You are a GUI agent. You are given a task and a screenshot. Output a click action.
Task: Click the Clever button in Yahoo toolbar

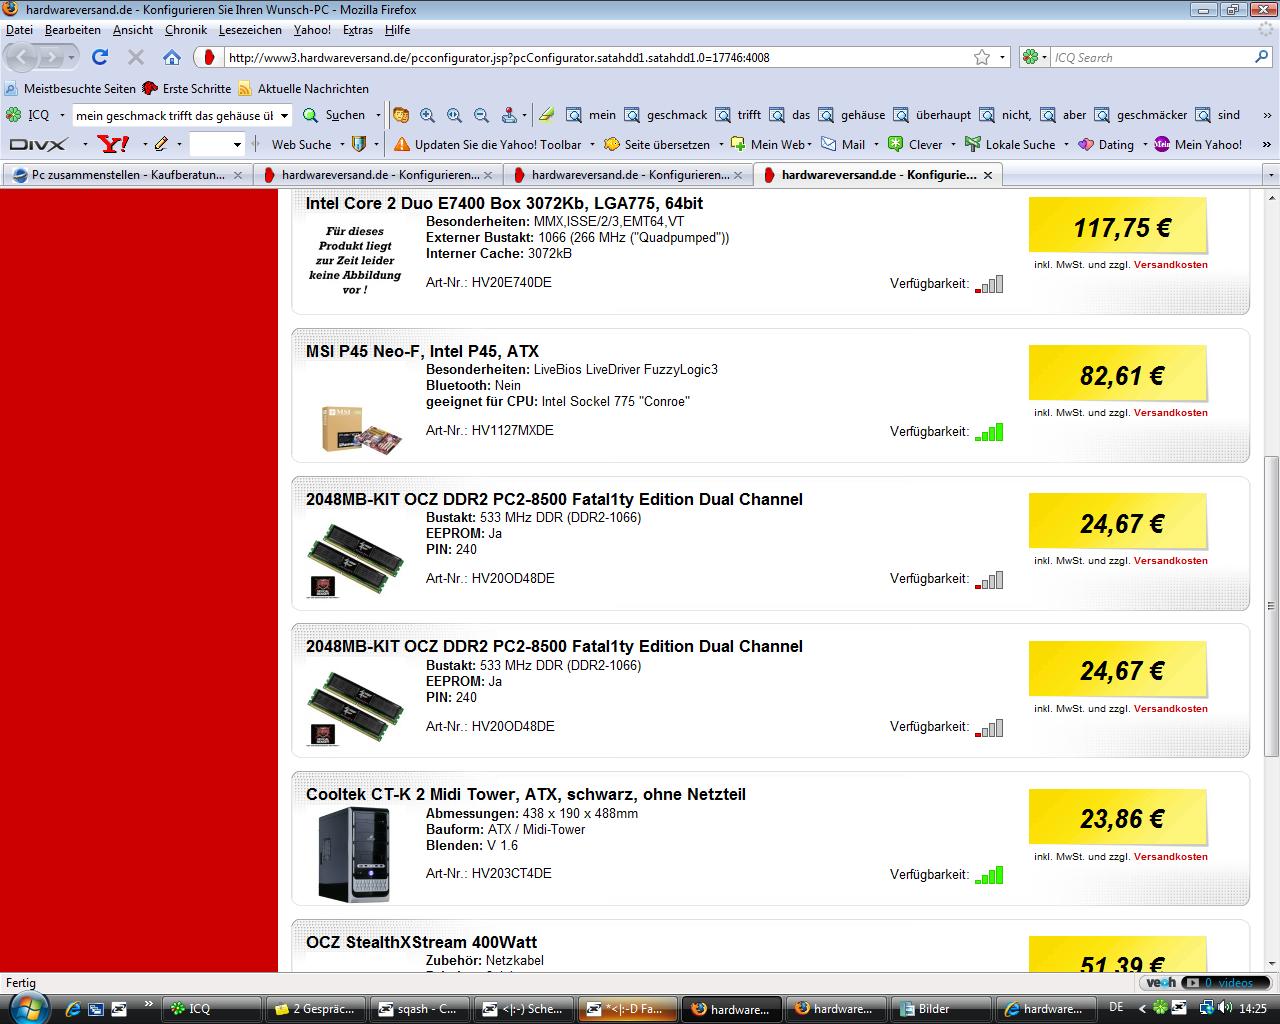click(915, 144)
